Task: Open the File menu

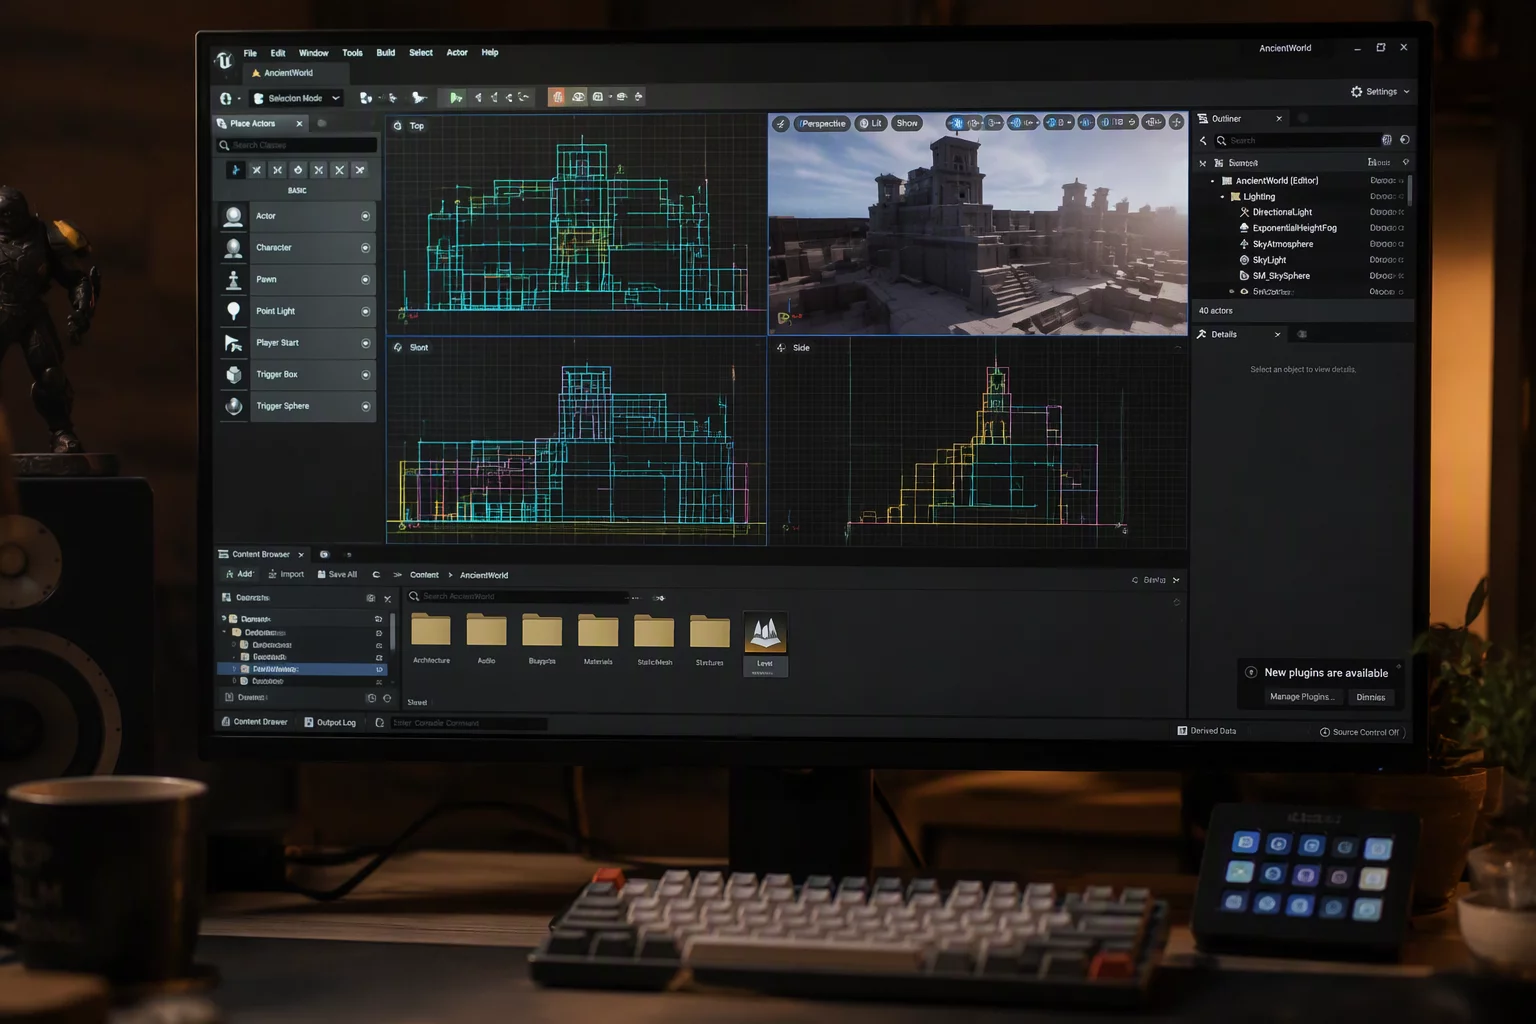Action: pos(250,53)
